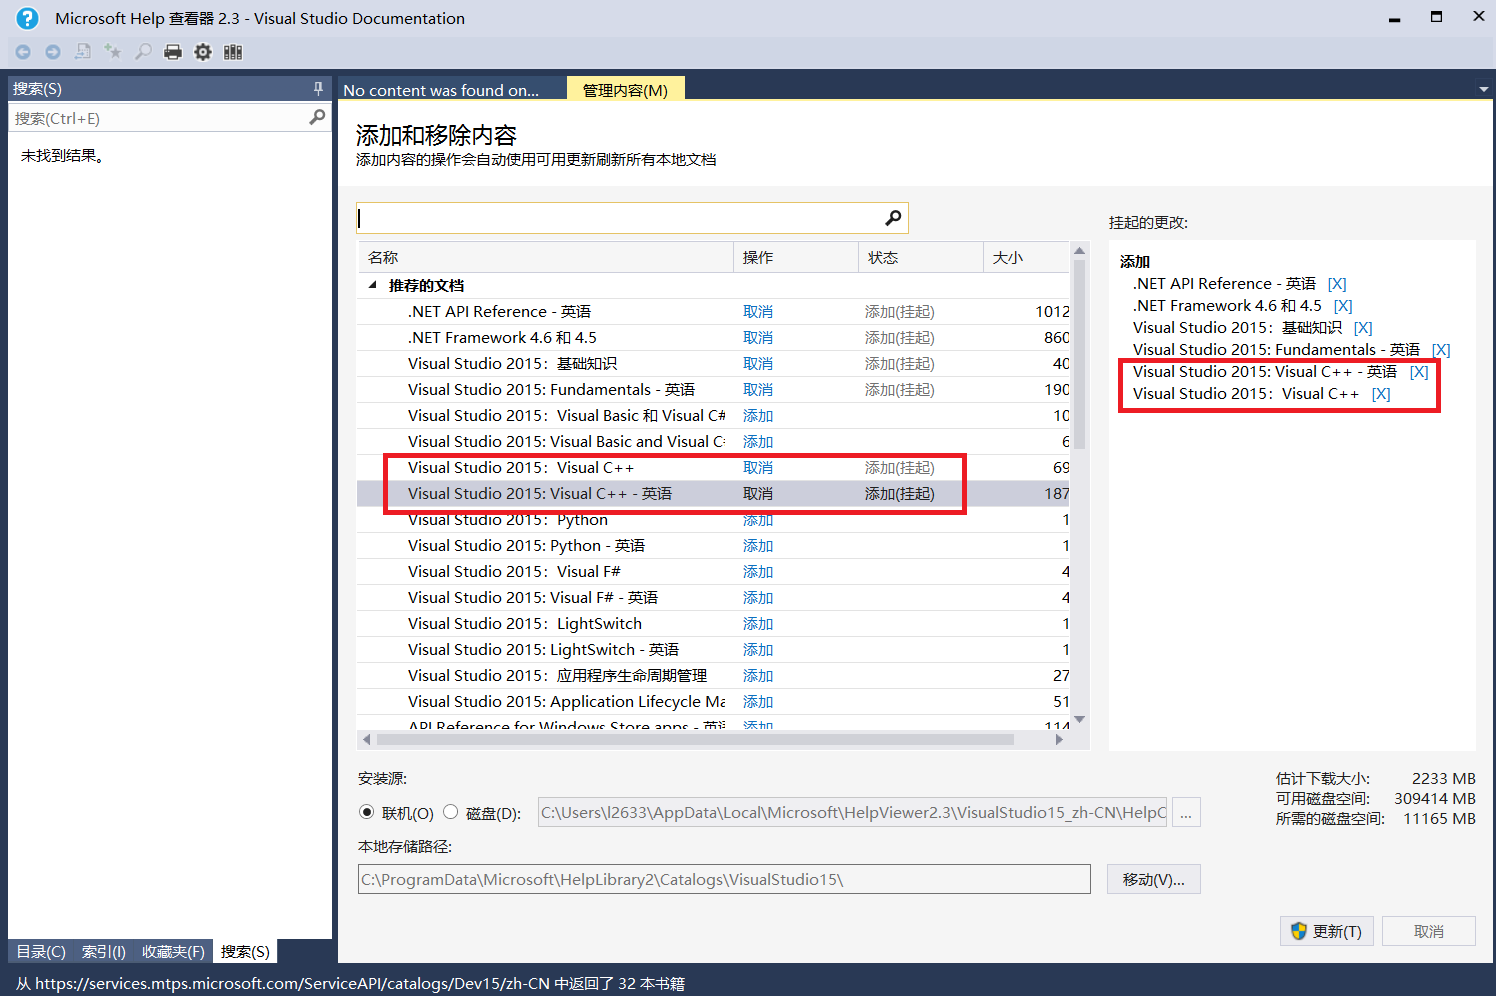Click the list scroll down arrow
This screenshot has width=1496, height=996.
pos(1079,720)
